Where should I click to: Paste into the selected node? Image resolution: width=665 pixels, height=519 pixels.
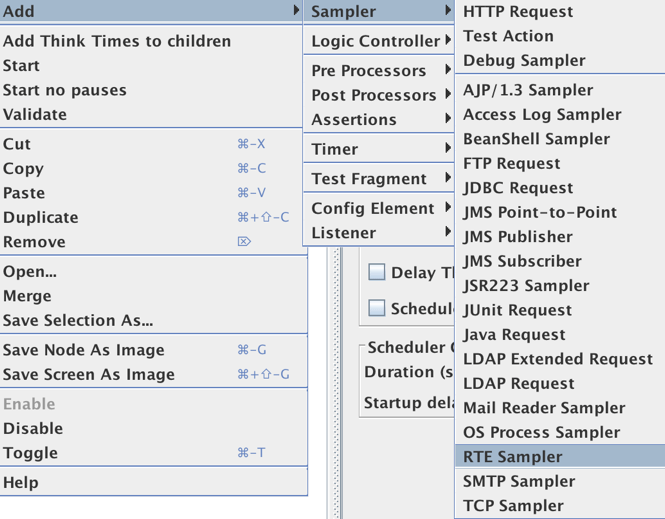tap(151, 193)
